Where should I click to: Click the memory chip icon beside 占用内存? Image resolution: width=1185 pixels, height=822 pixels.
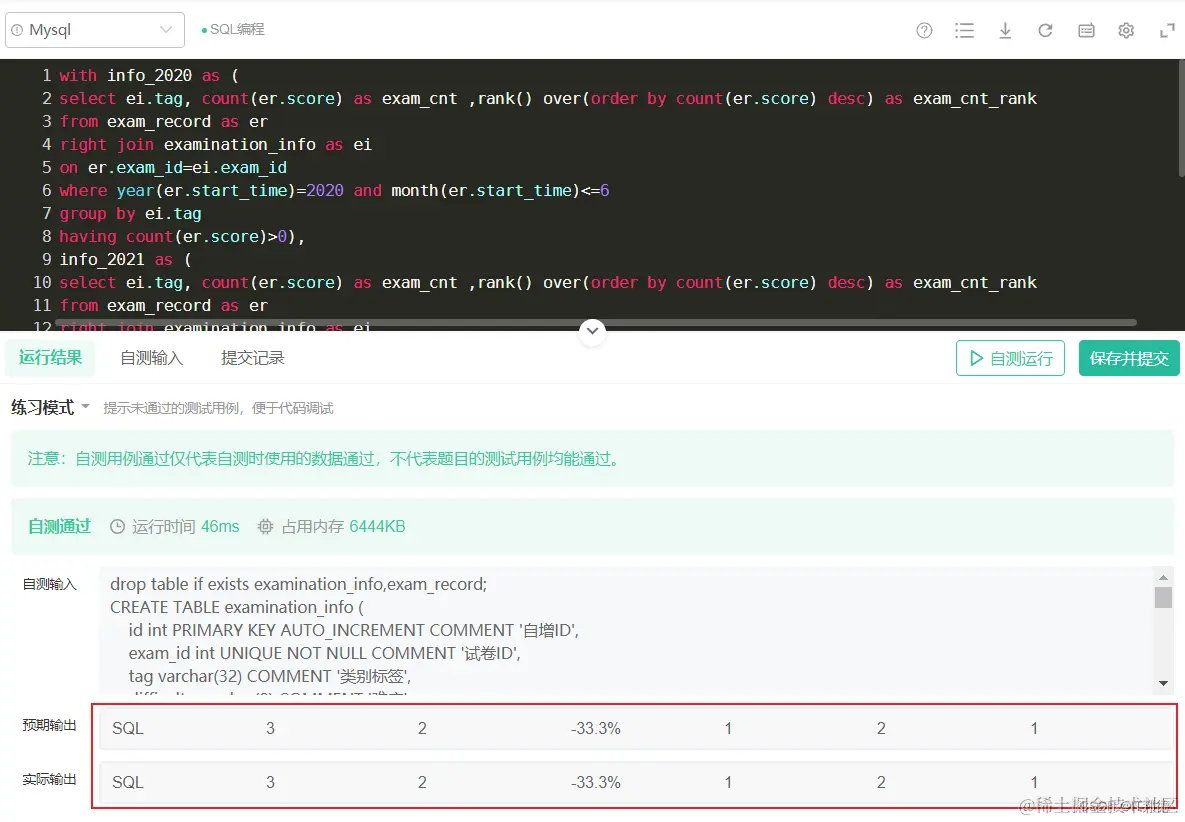tap(265, 527)
